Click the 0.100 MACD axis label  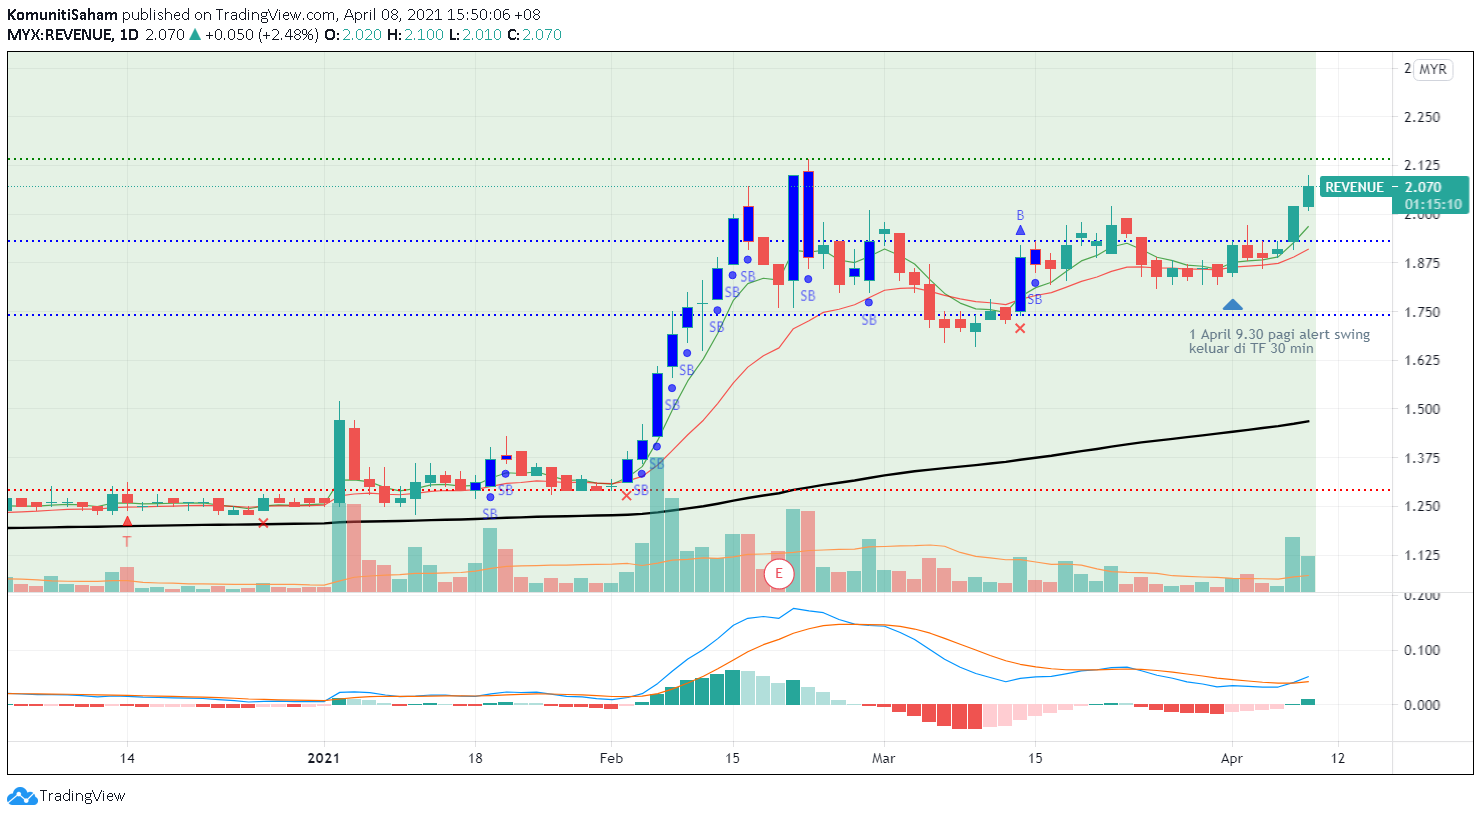tap(1422, 650)
